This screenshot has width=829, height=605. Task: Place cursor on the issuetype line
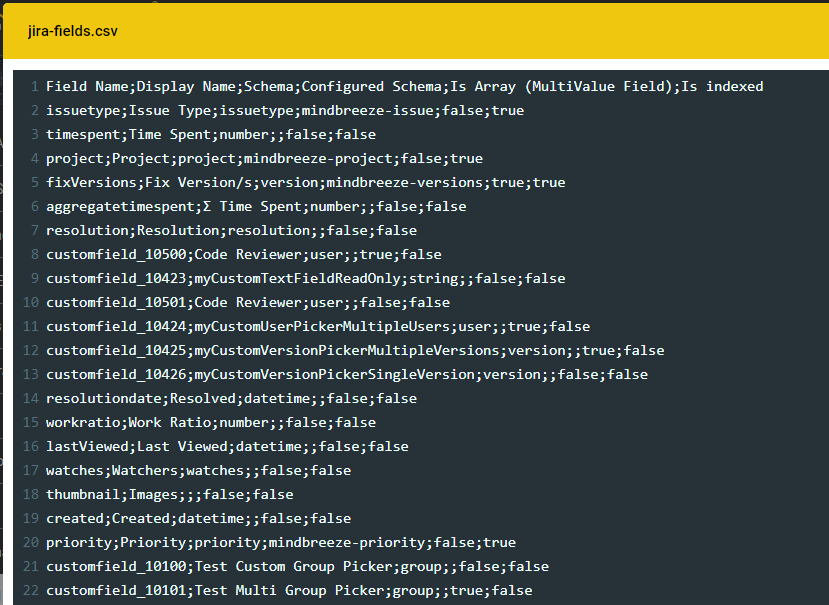click(x=284, y=111)
